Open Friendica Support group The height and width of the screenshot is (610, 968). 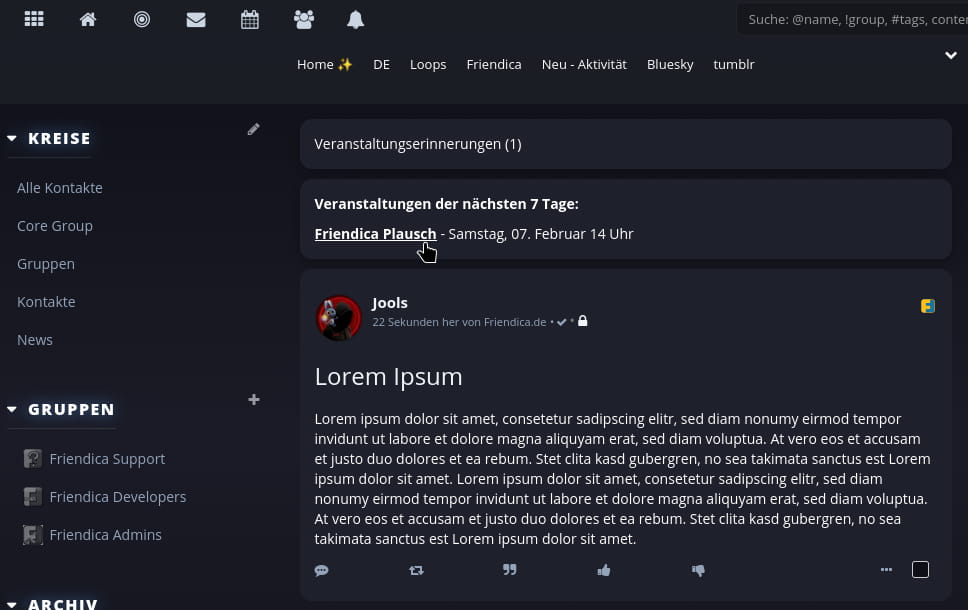point(107,459)
